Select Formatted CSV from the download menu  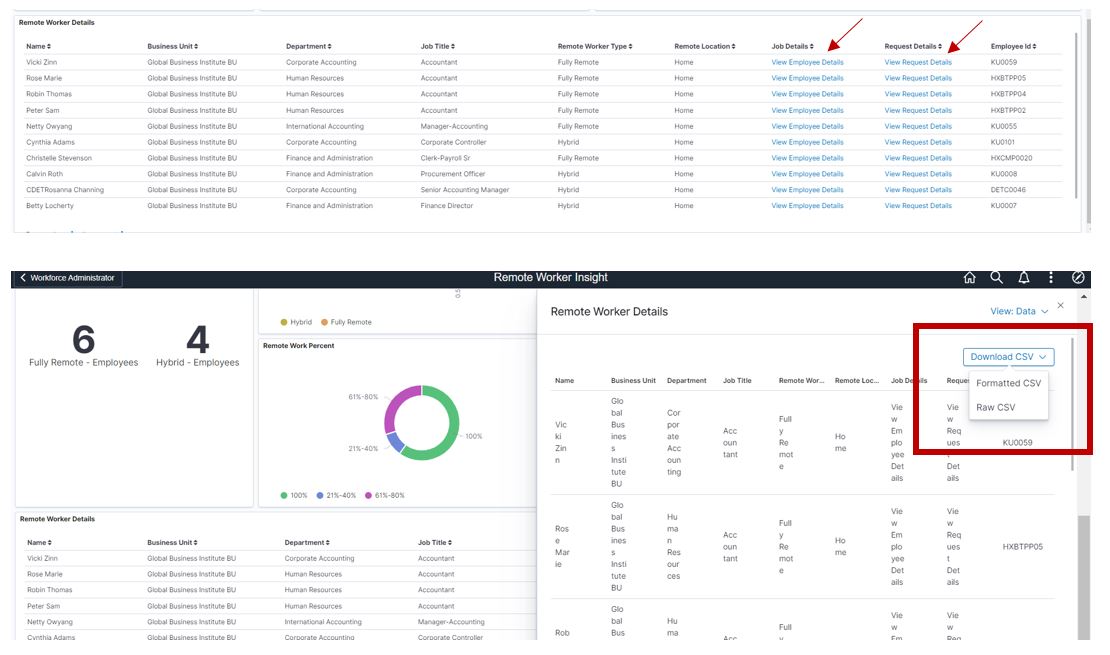click(x=1010, y=382)
